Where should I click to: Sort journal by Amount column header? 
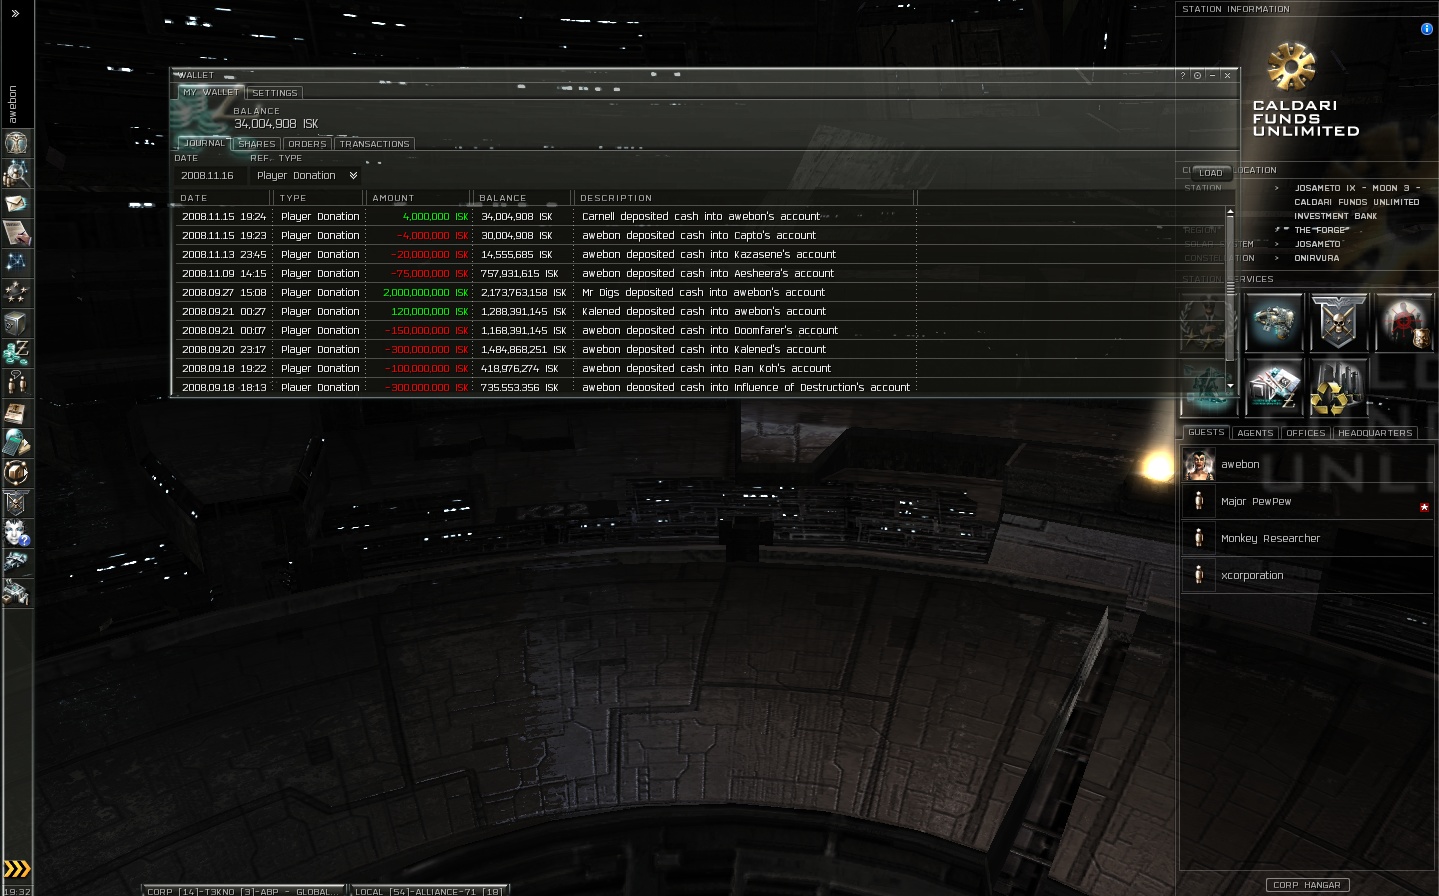[x=418, y=198]
